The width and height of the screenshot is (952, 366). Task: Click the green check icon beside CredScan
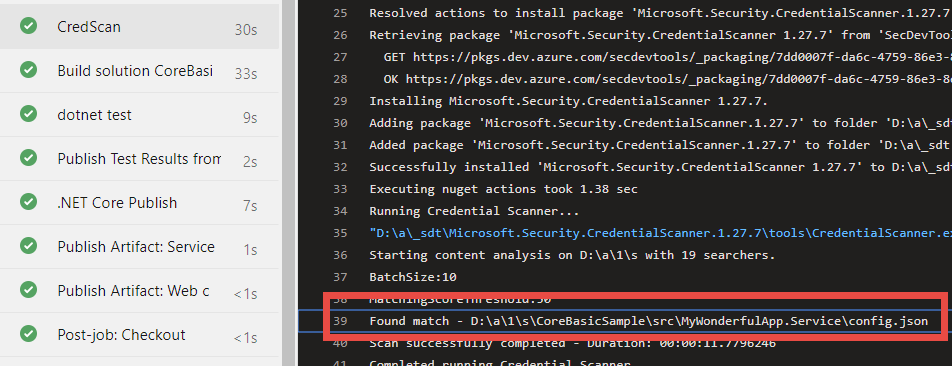28,26
